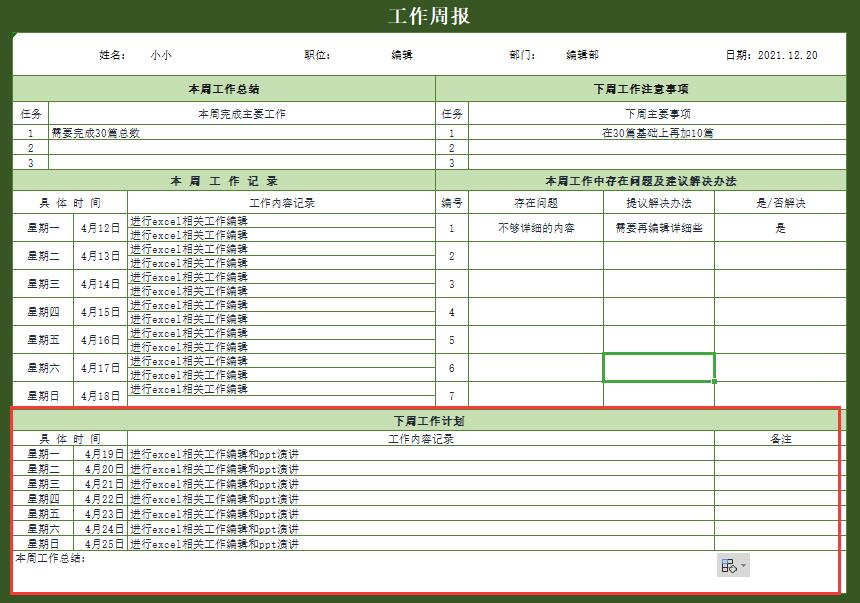
Task: Select the bottom 本周工作总结: notes cell
Action: pyautogui.click(x=429, y=572)
